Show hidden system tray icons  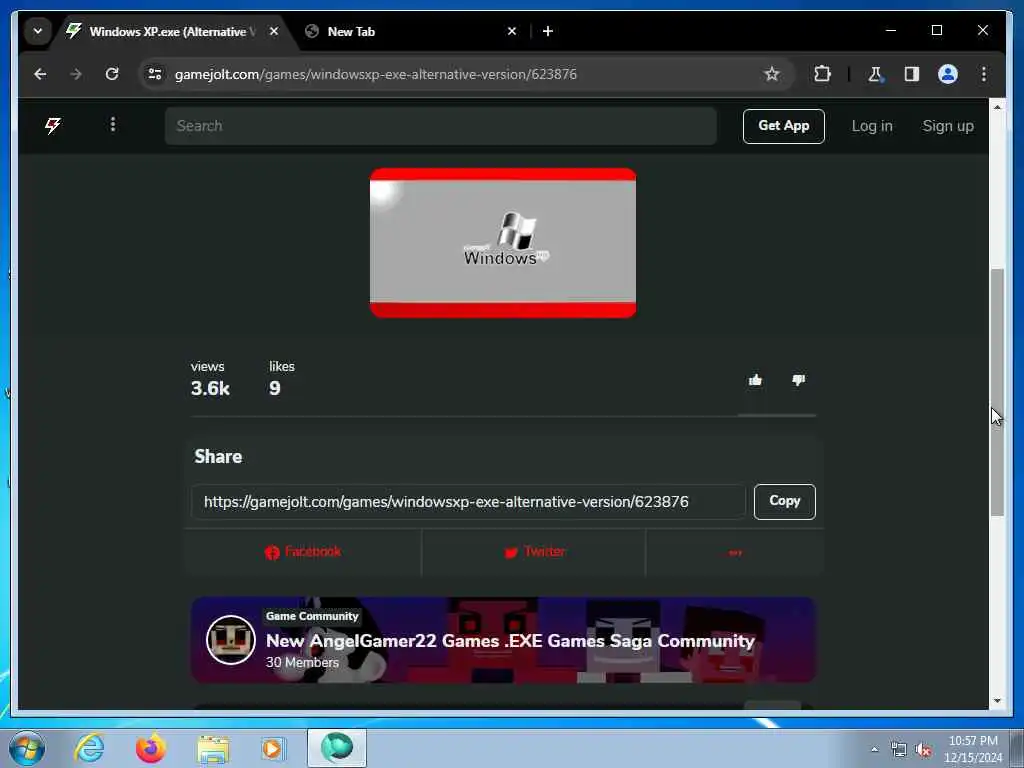874,750
